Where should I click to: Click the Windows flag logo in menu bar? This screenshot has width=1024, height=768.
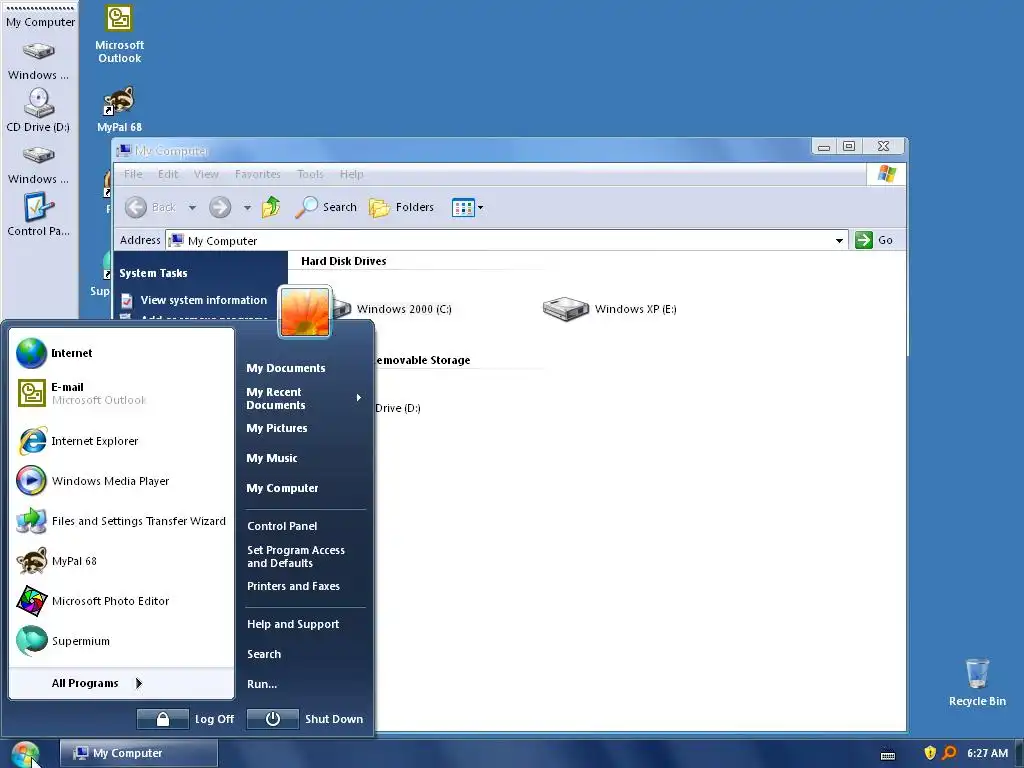[887, 174]
